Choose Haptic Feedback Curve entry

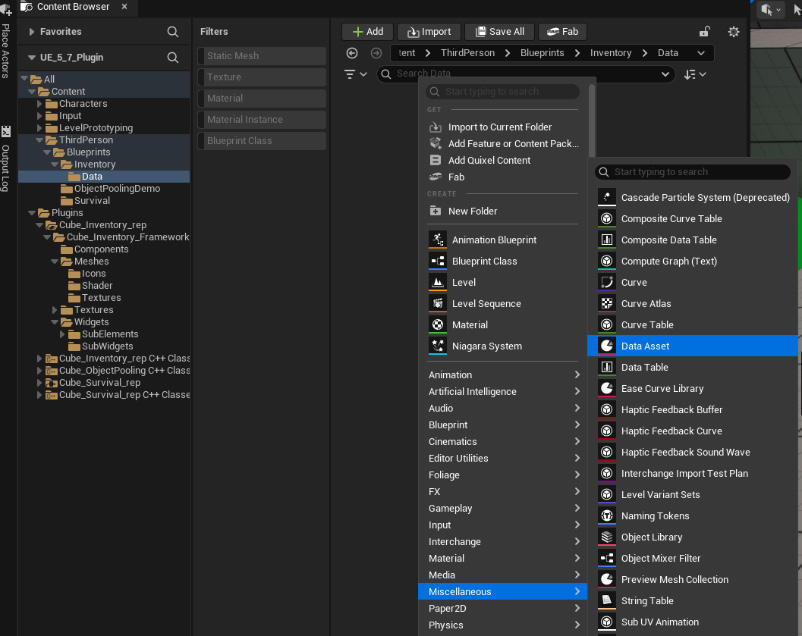click(693, 431)
